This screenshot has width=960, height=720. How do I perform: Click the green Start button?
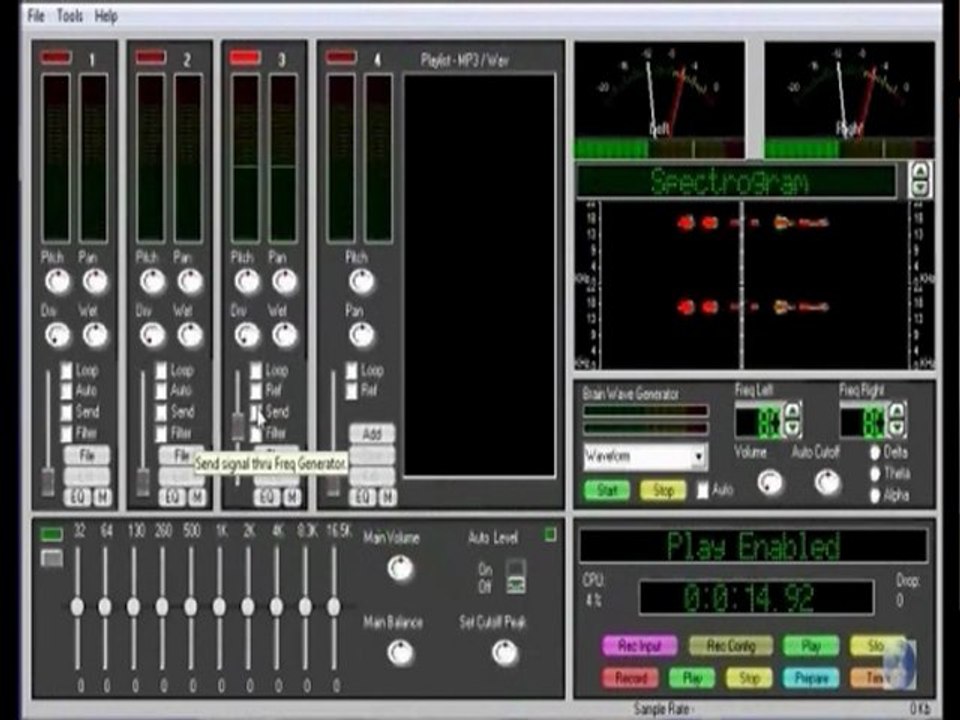click(606, 490)
